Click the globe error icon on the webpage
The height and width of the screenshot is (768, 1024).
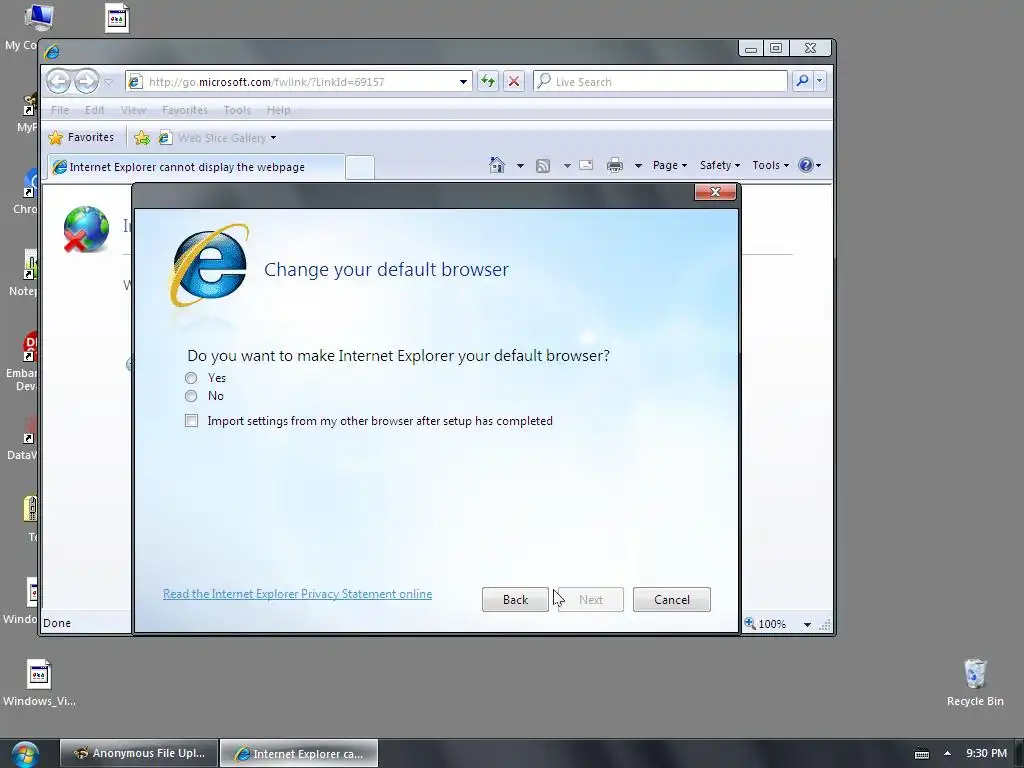point(86,229)
